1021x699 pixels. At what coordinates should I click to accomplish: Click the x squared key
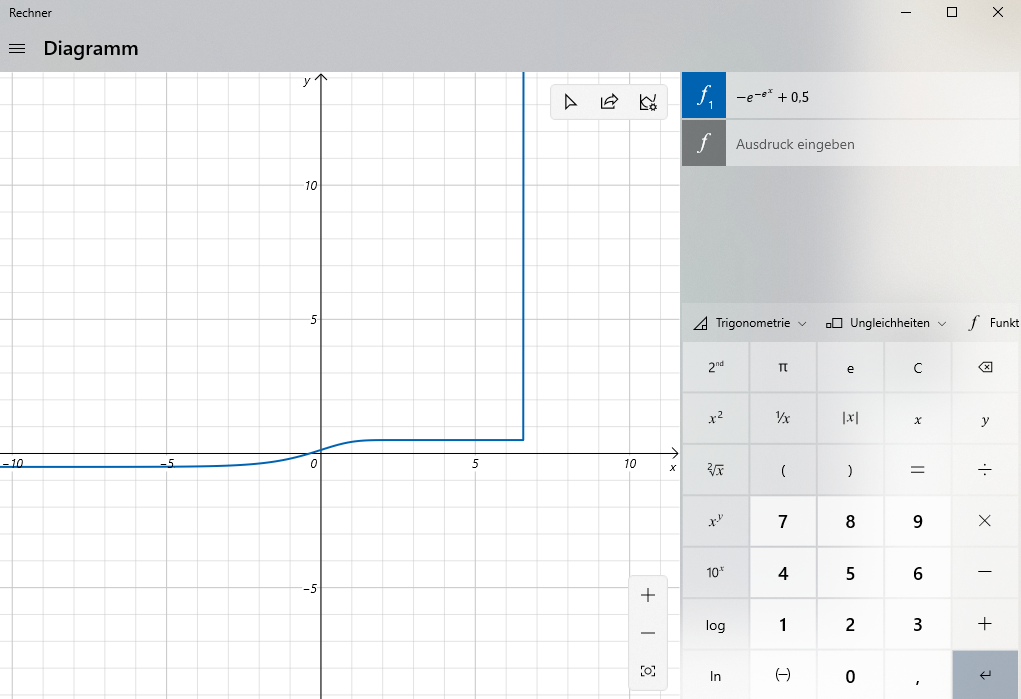coord(716,418)
